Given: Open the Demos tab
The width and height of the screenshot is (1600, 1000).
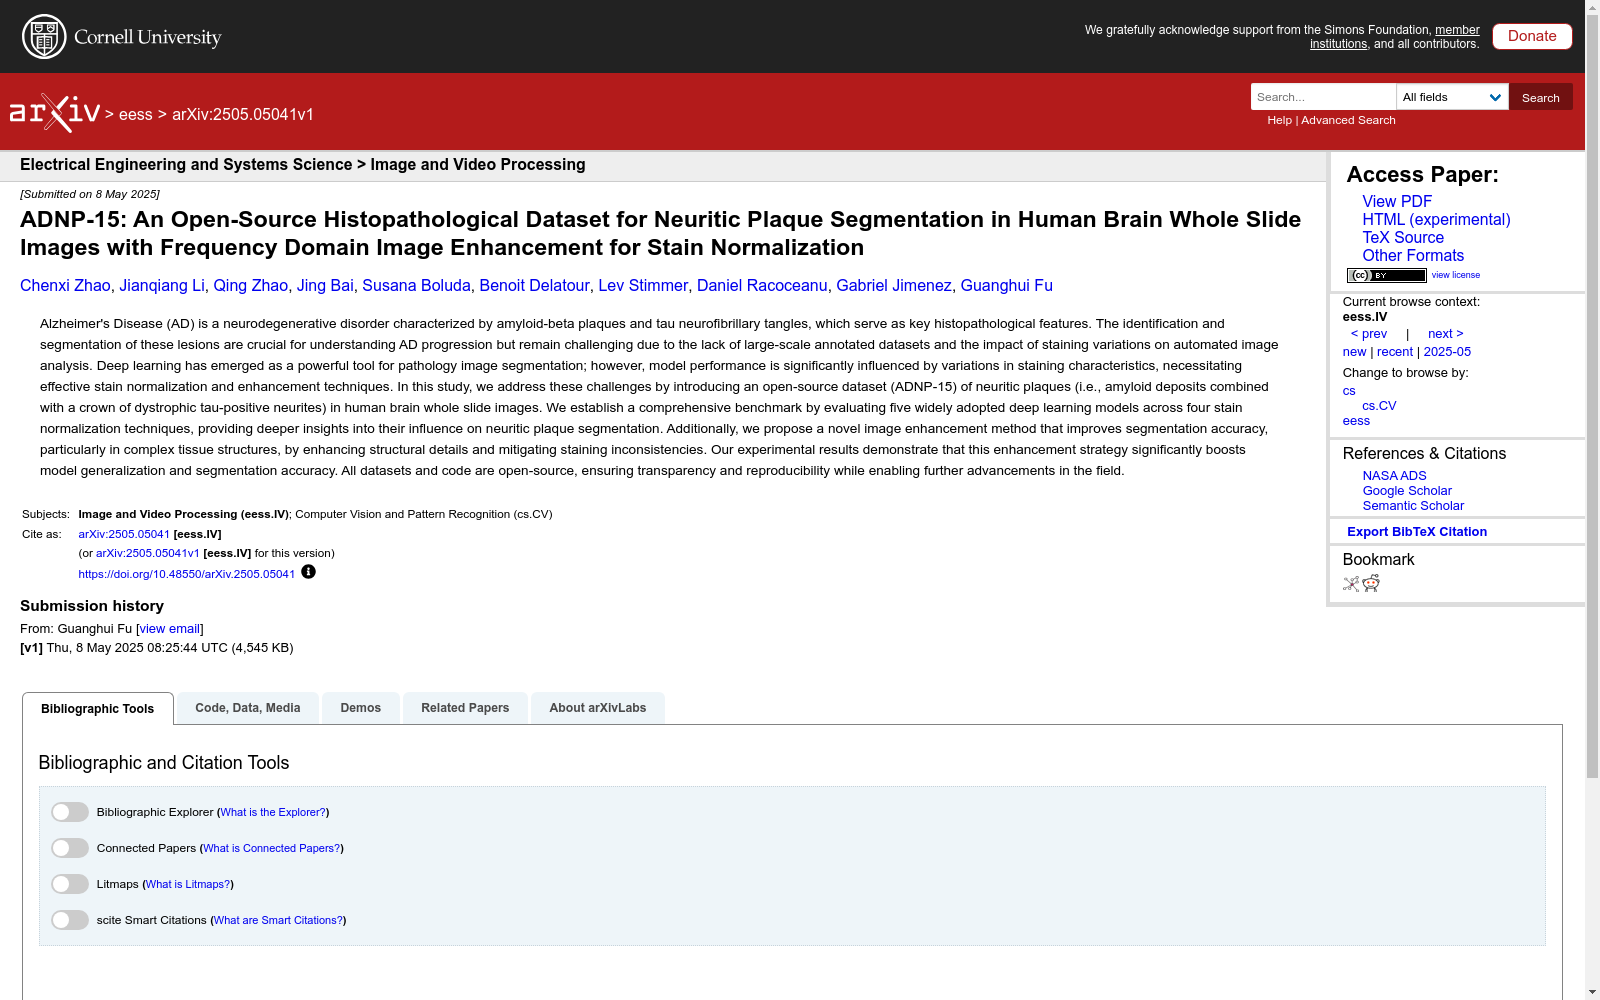Looking at the screenshot, I should [361, 708].
